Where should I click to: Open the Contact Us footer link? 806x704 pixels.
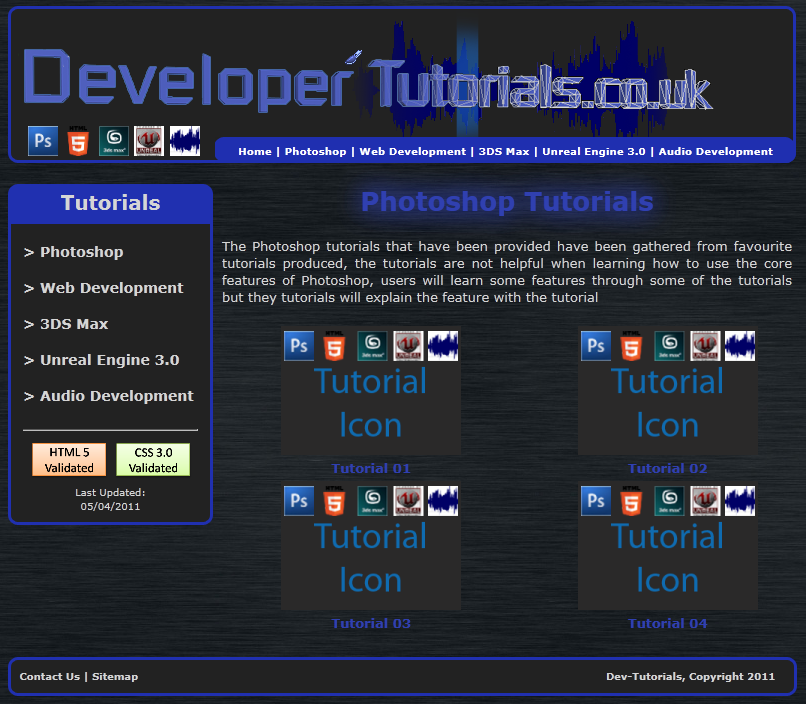50,677
